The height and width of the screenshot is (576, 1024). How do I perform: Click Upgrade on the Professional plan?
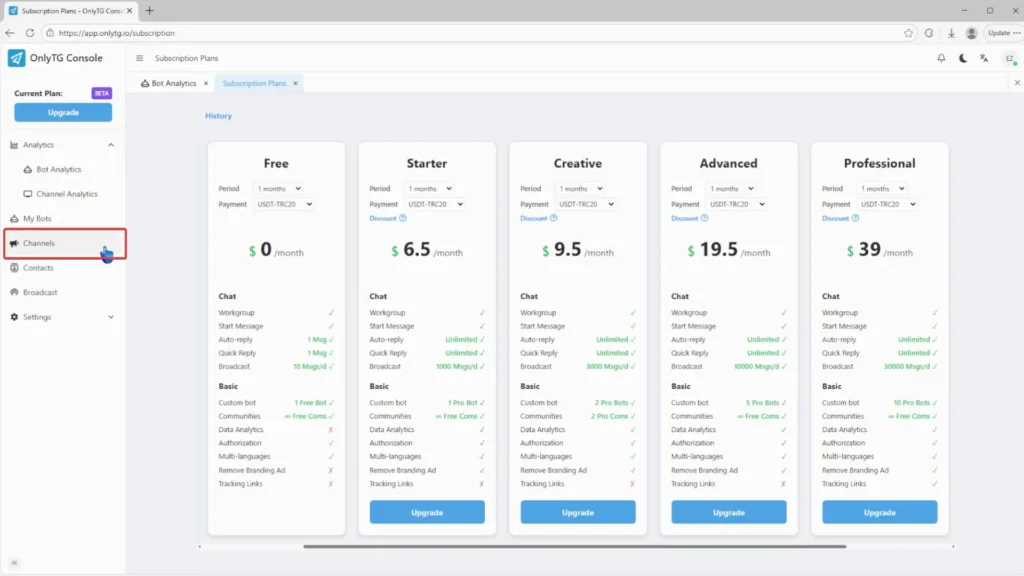point(879,511)
